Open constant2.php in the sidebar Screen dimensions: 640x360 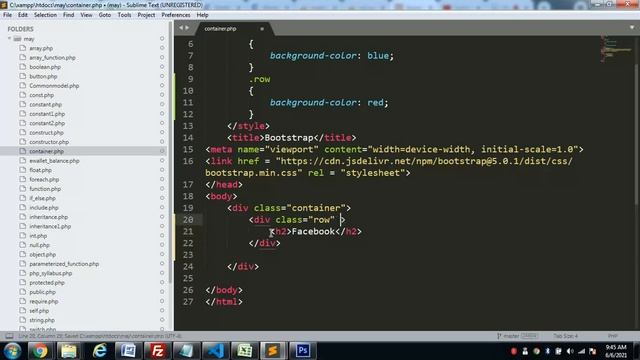tap(47, 123)
